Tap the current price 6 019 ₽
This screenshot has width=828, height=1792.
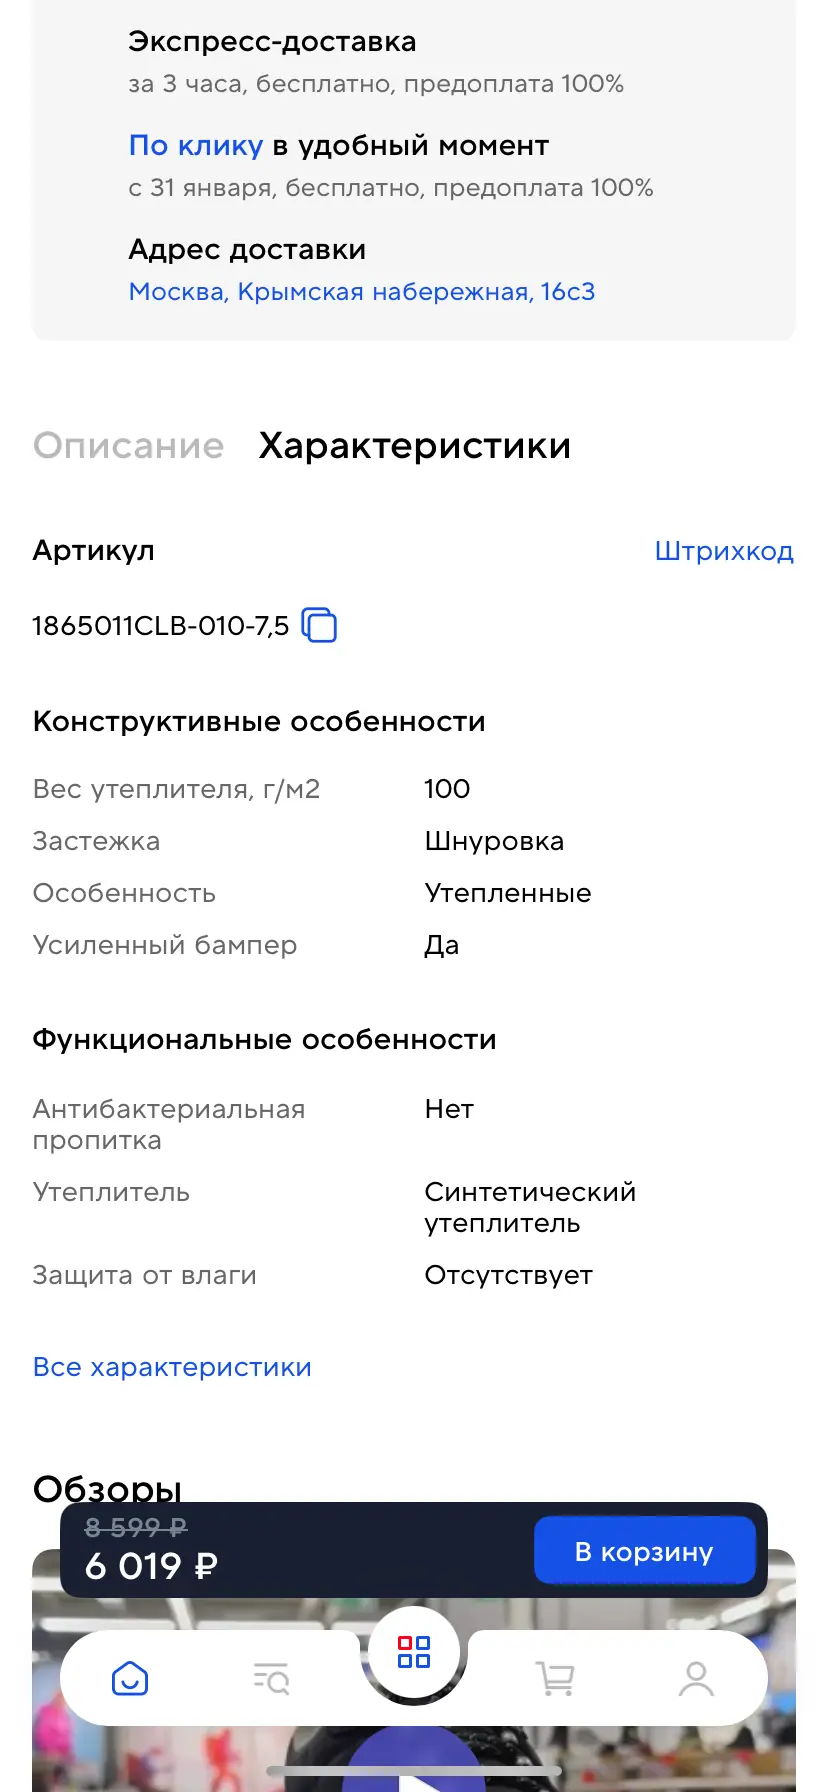point(151,1566)
